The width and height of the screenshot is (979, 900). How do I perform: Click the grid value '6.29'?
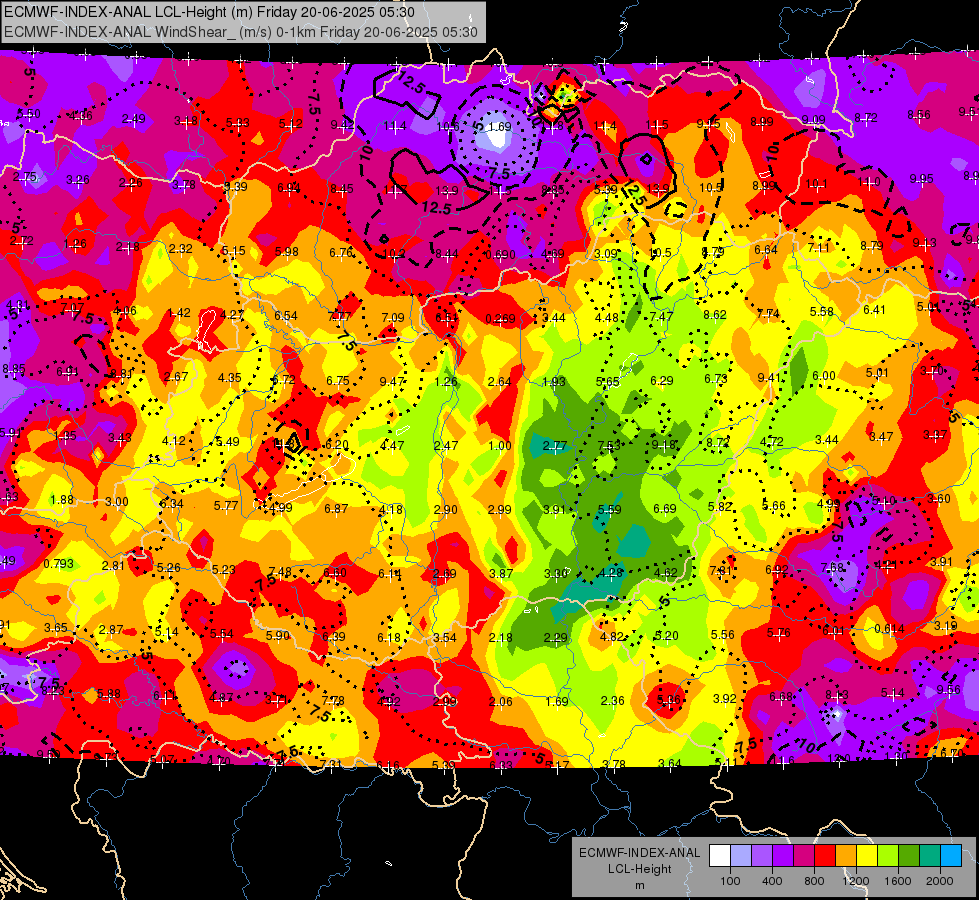point(662,380)
